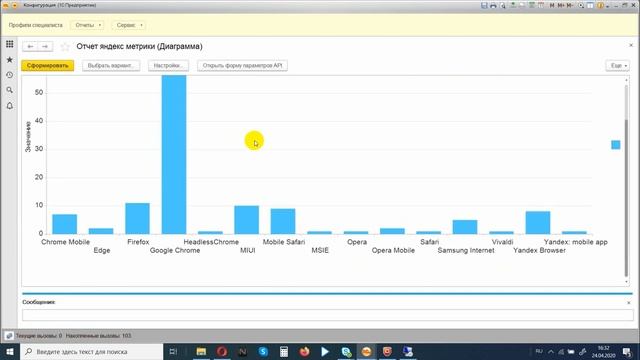Click scrollbar down arrow of chart

pos(626,282)
